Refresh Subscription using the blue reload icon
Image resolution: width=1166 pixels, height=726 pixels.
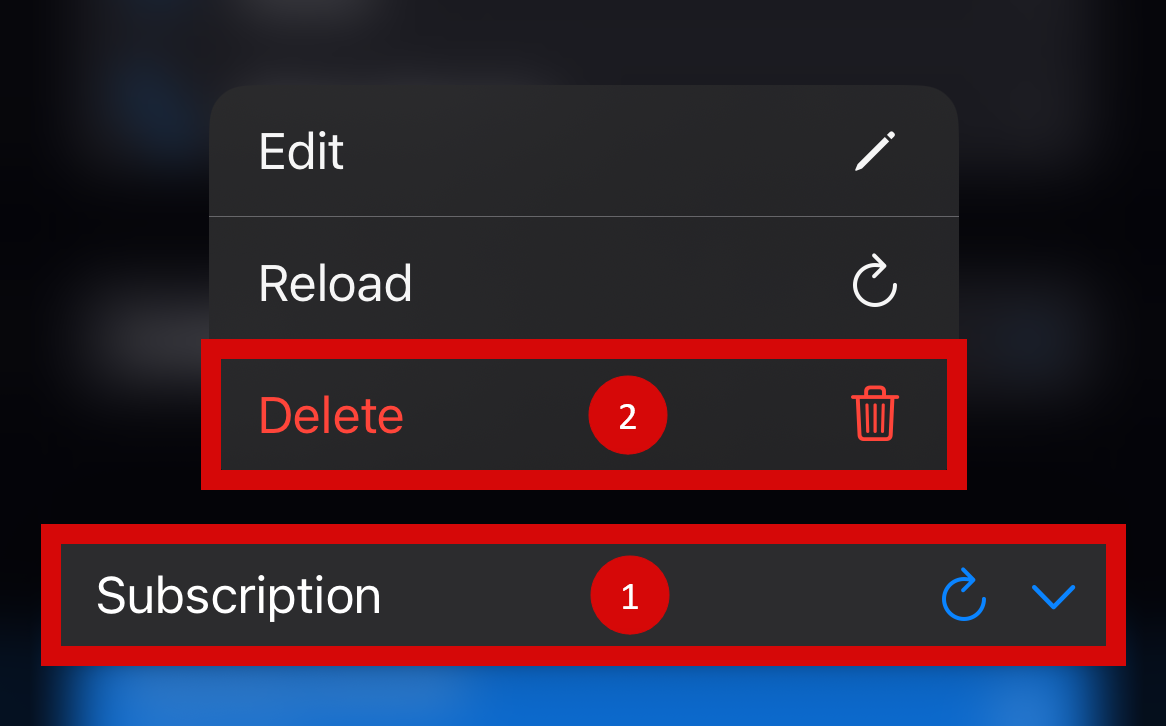(964, 594)
